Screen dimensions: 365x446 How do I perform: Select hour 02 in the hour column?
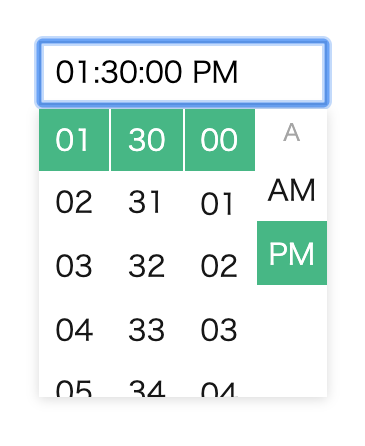pos(74,202)
